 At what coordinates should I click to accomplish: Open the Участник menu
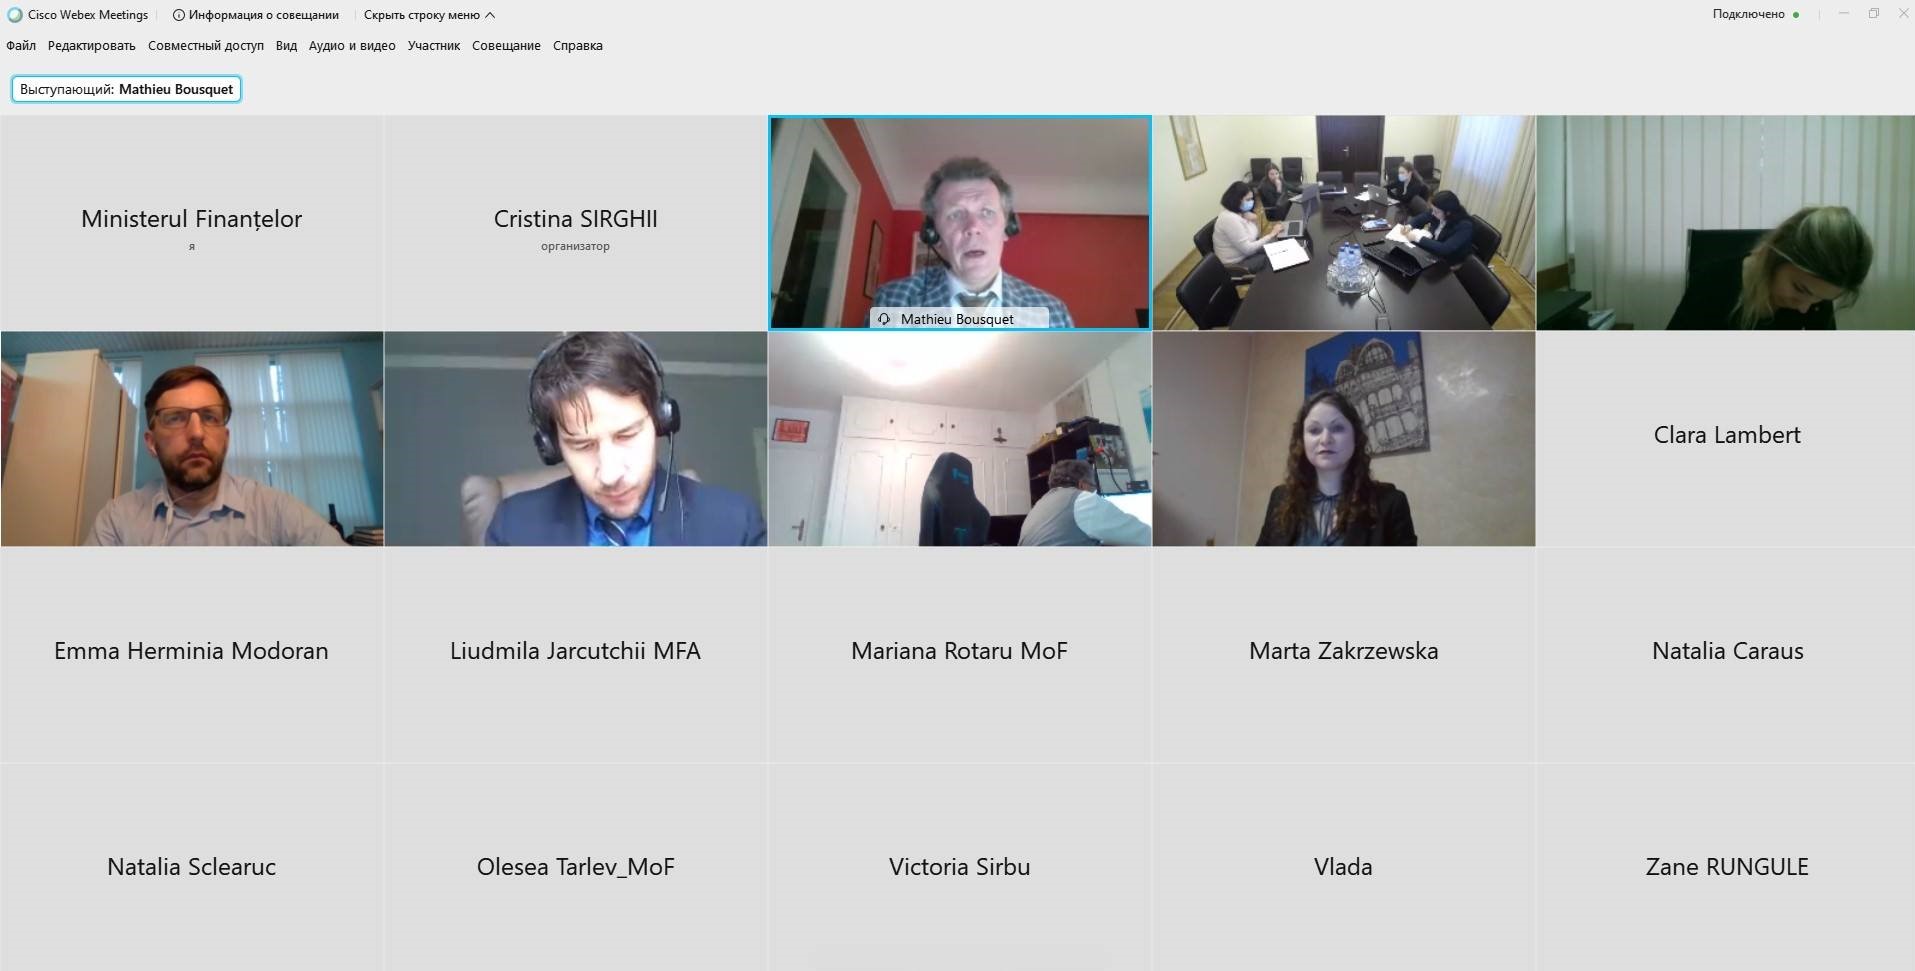click(434, 46)
